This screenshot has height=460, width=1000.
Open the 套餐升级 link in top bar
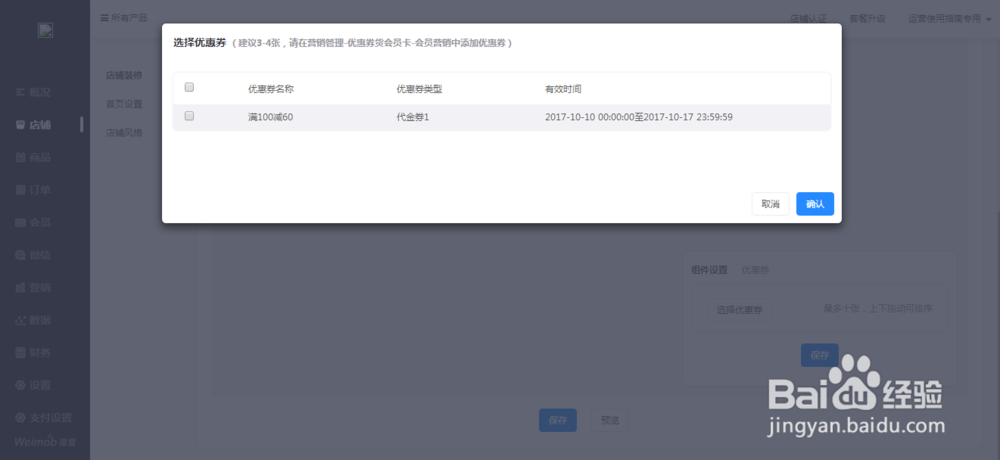(867, 19)
